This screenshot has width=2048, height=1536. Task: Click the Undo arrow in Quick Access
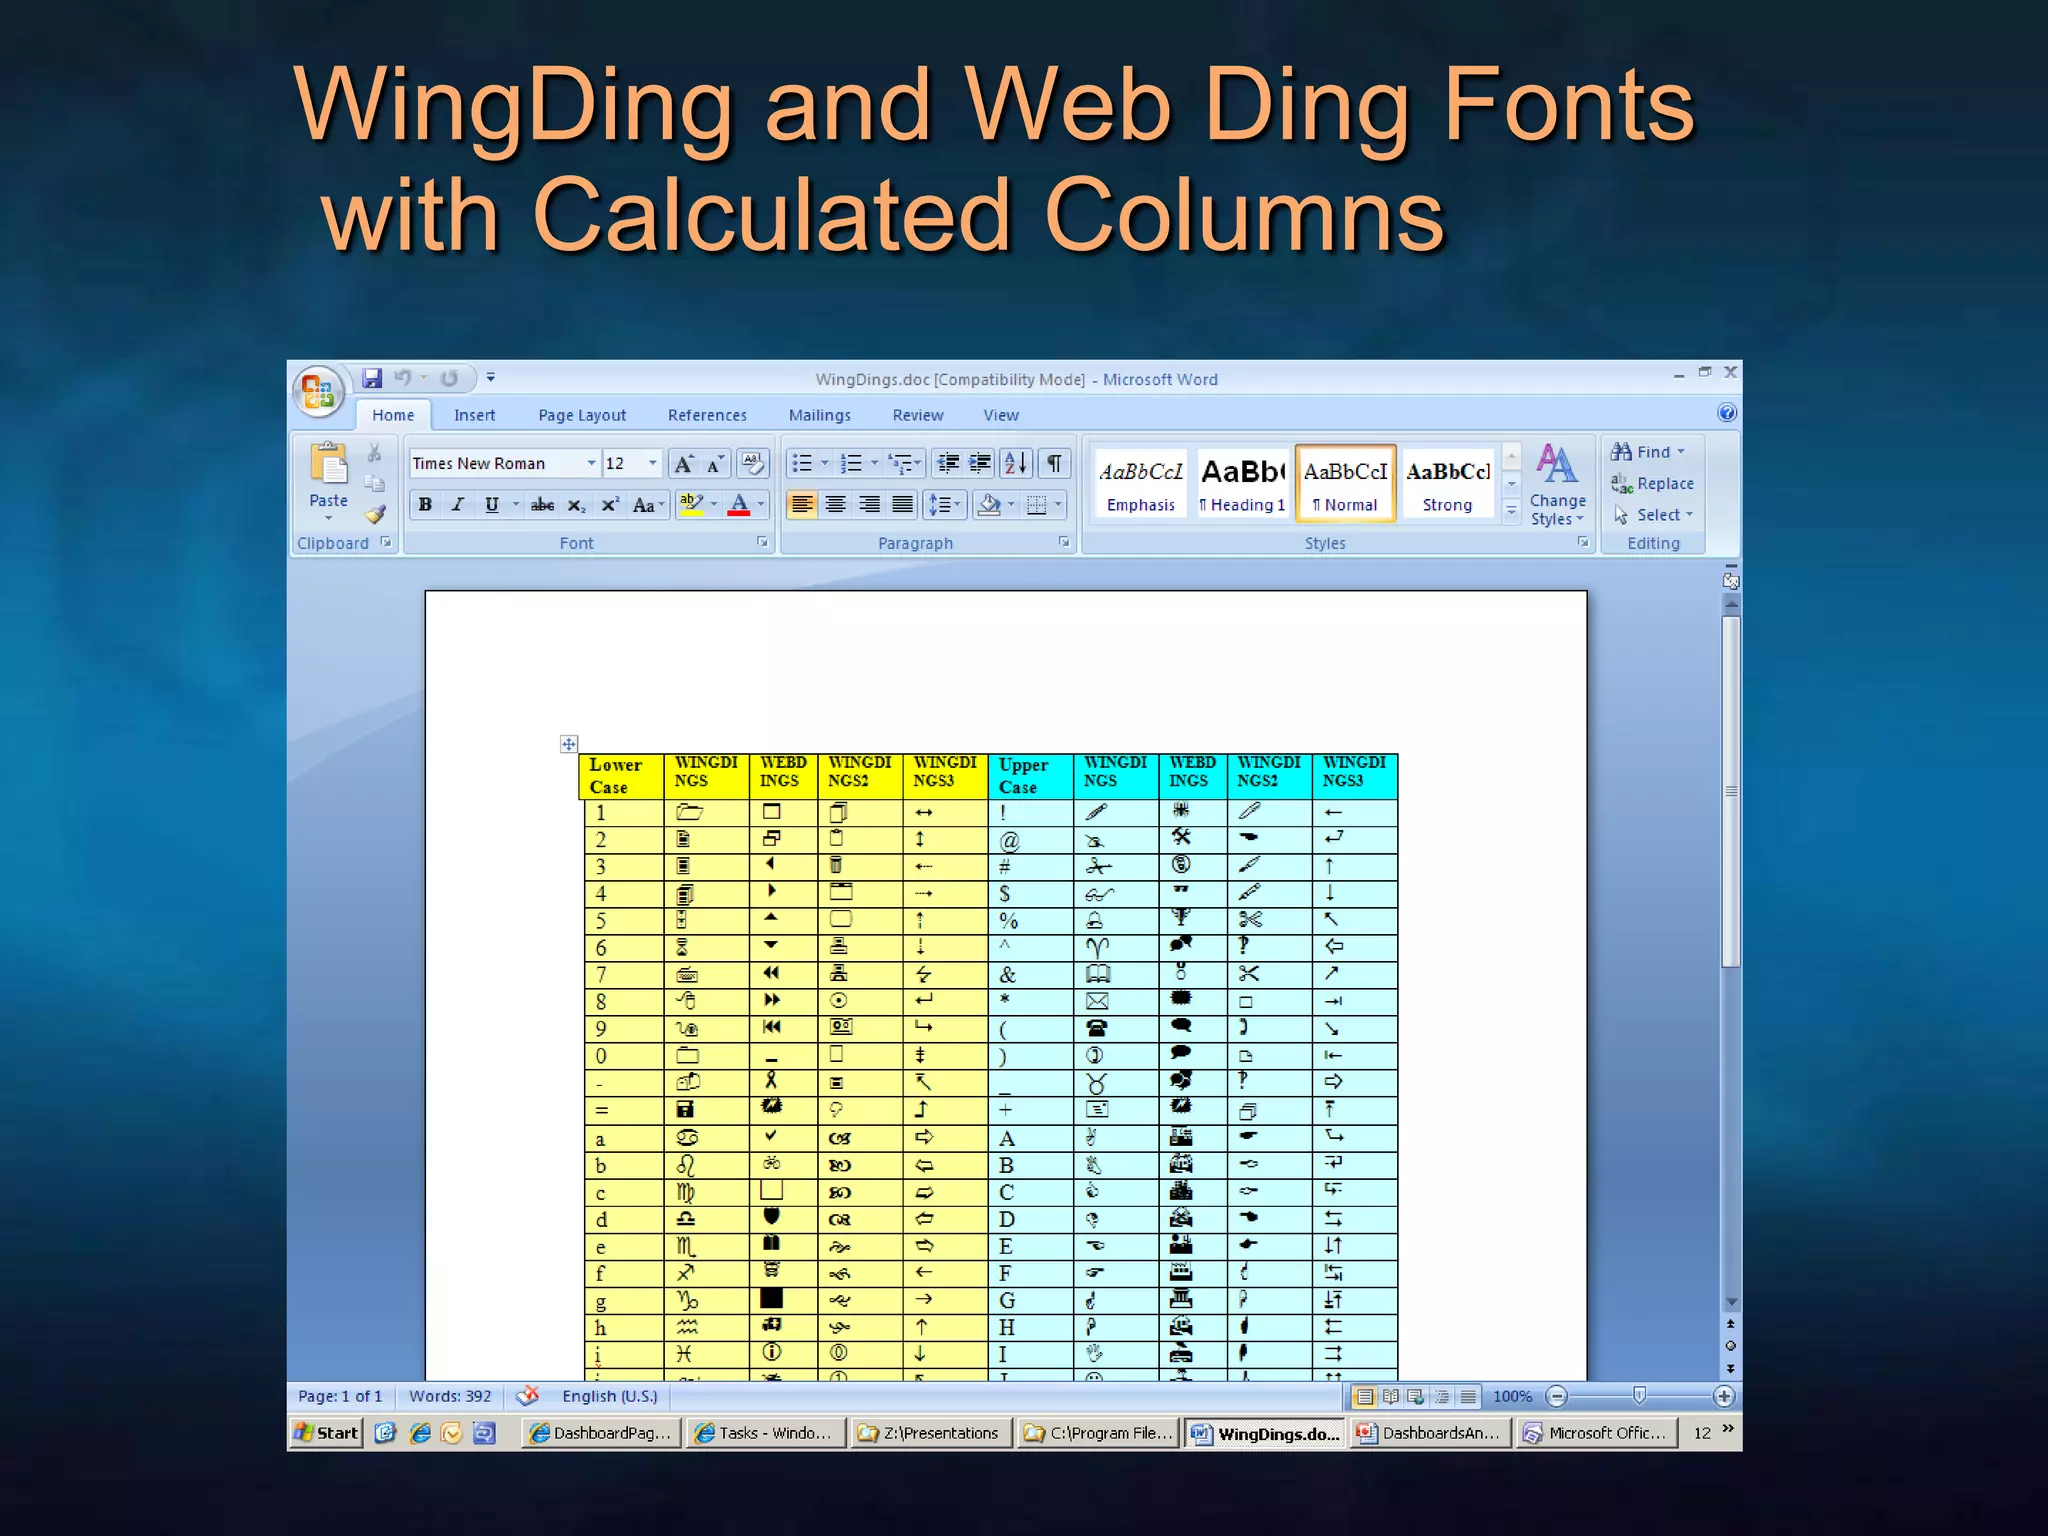click(403, 378)
